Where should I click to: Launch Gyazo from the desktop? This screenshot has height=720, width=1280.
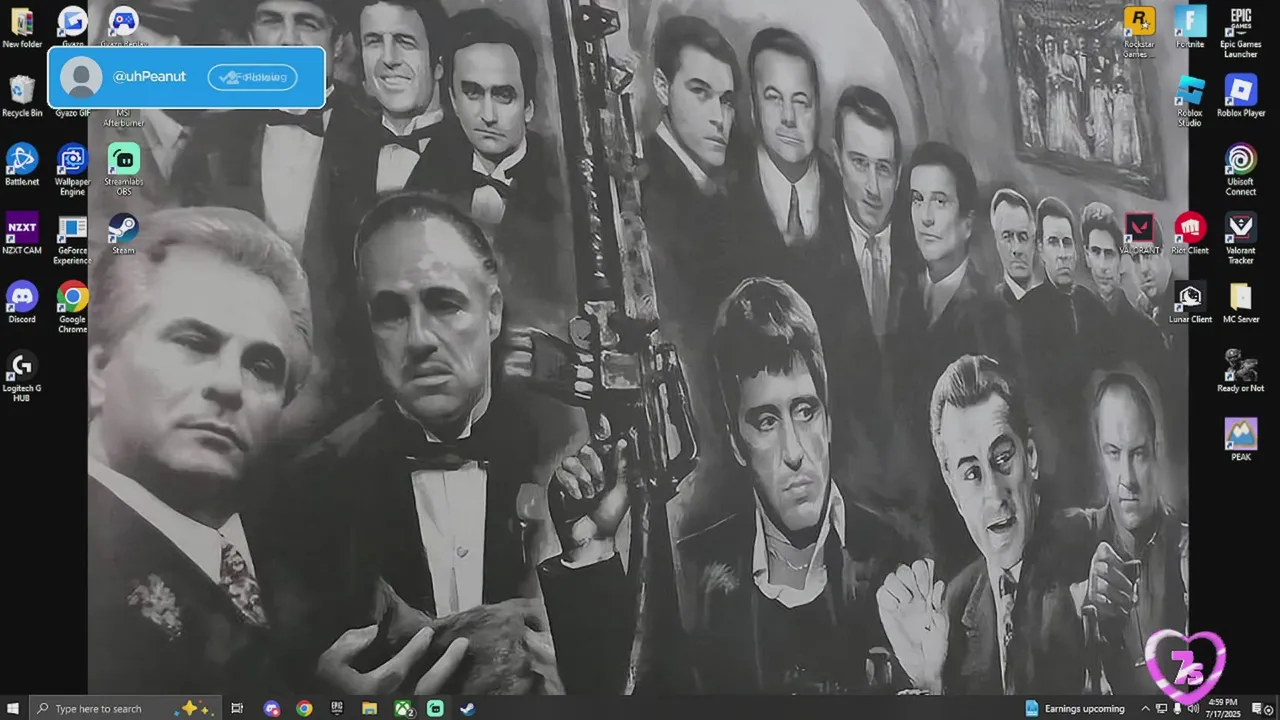tap(72, 27)
